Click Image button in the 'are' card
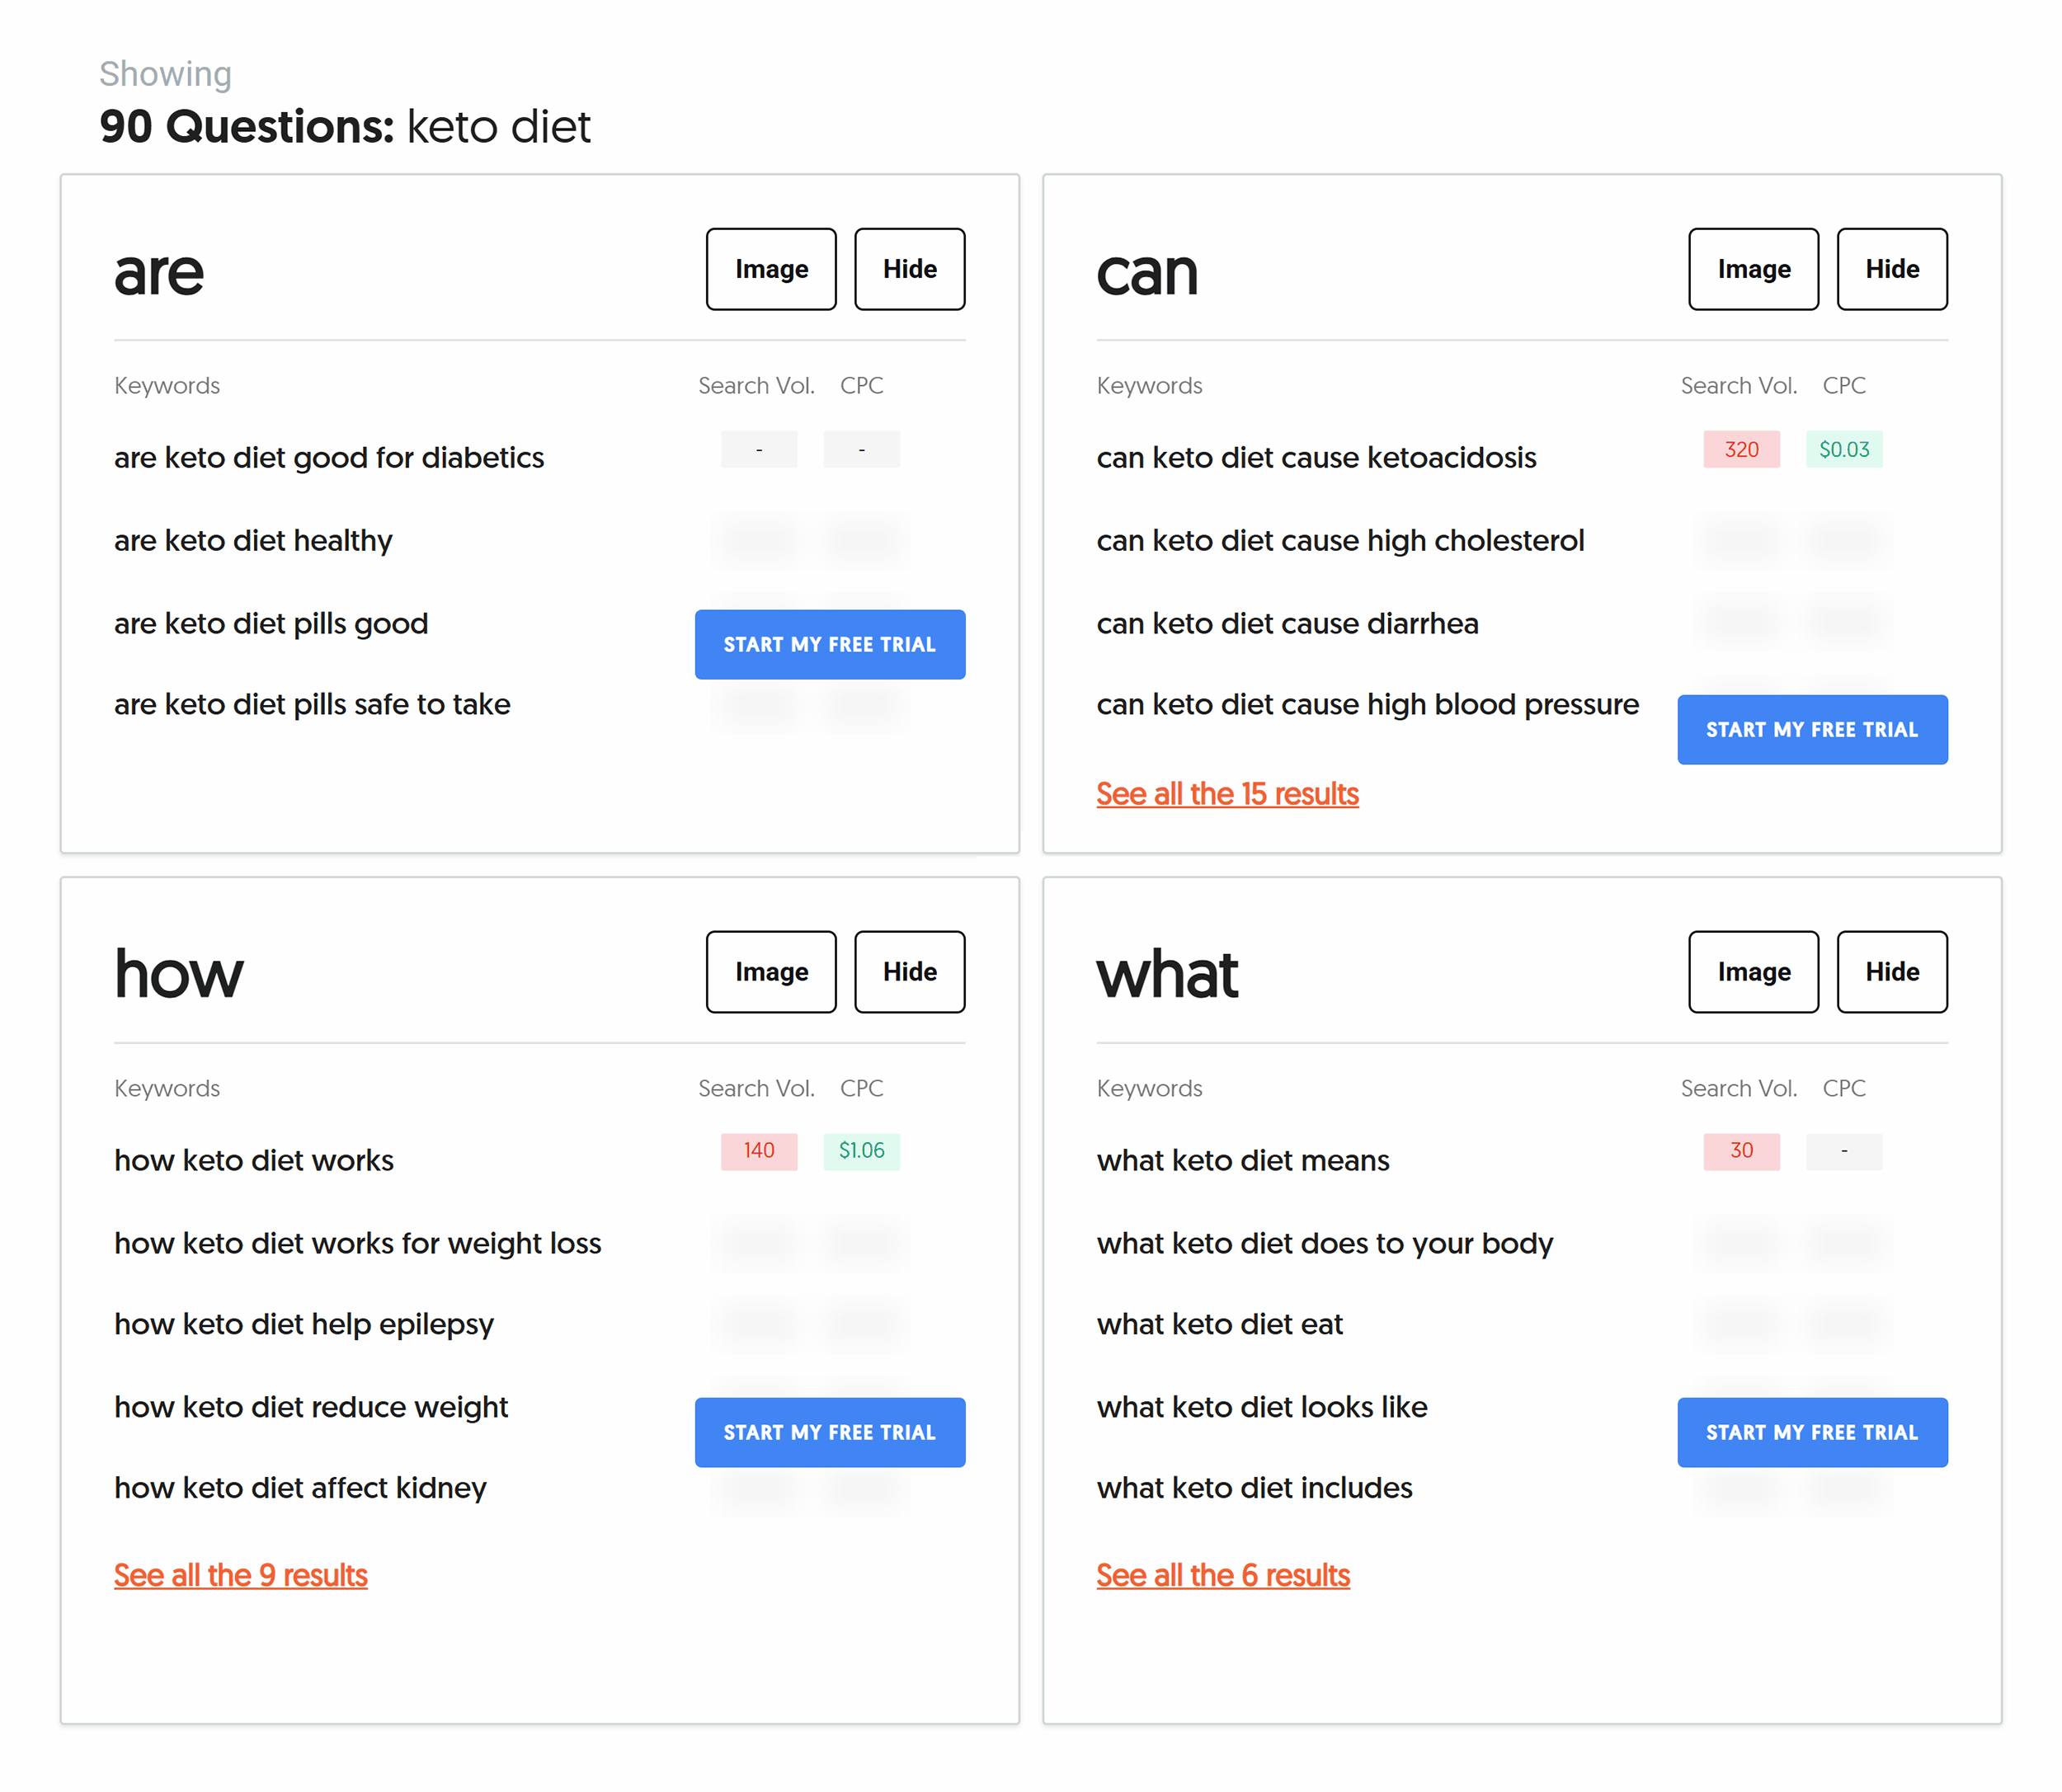Viewport: 2062px width, 1792px height. coord(771,269)
